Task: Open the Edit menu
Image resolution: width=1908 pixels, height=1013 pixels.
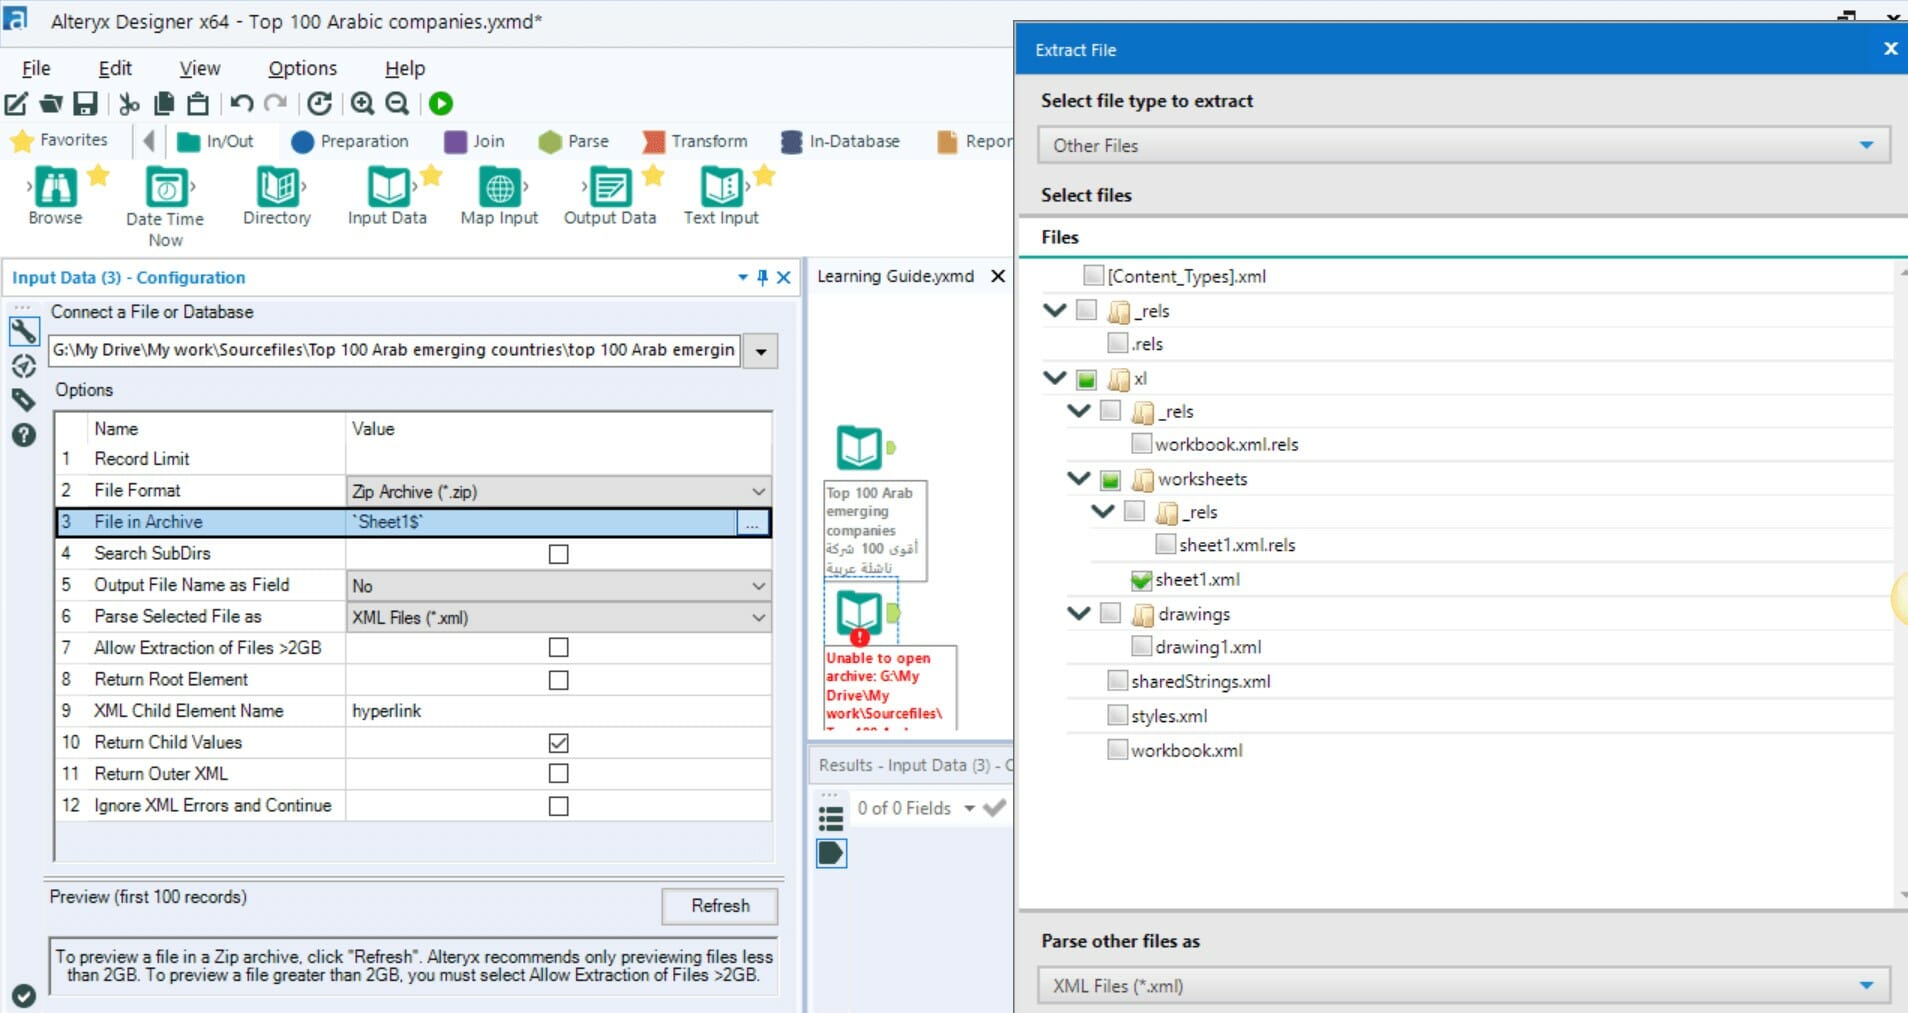Action: click(115, 68)
